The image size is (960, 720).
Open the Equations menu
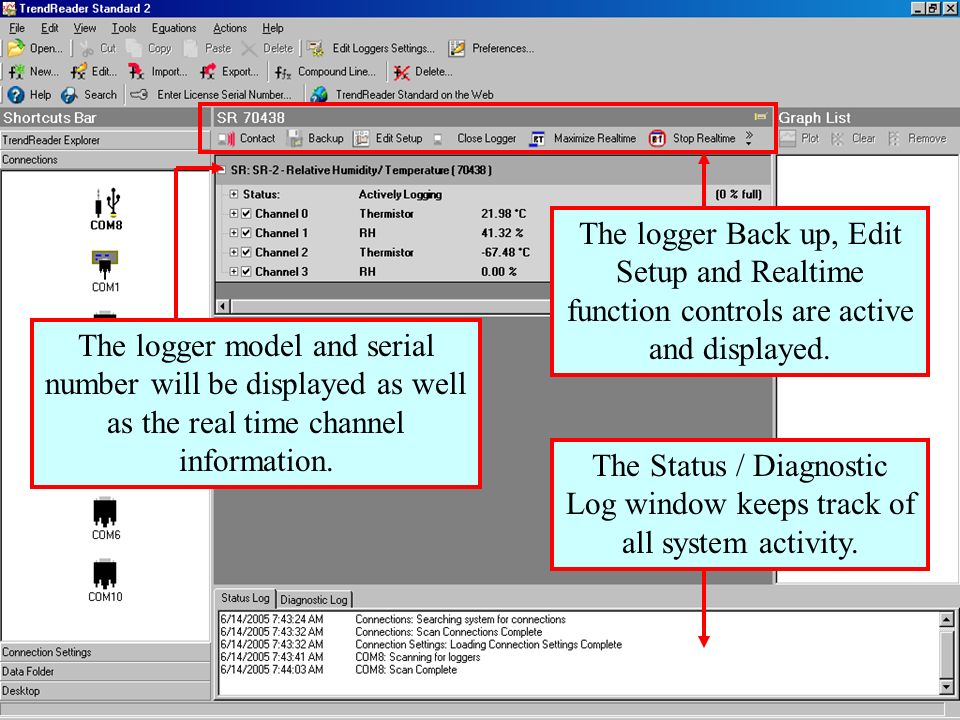(x=174, y=28)
